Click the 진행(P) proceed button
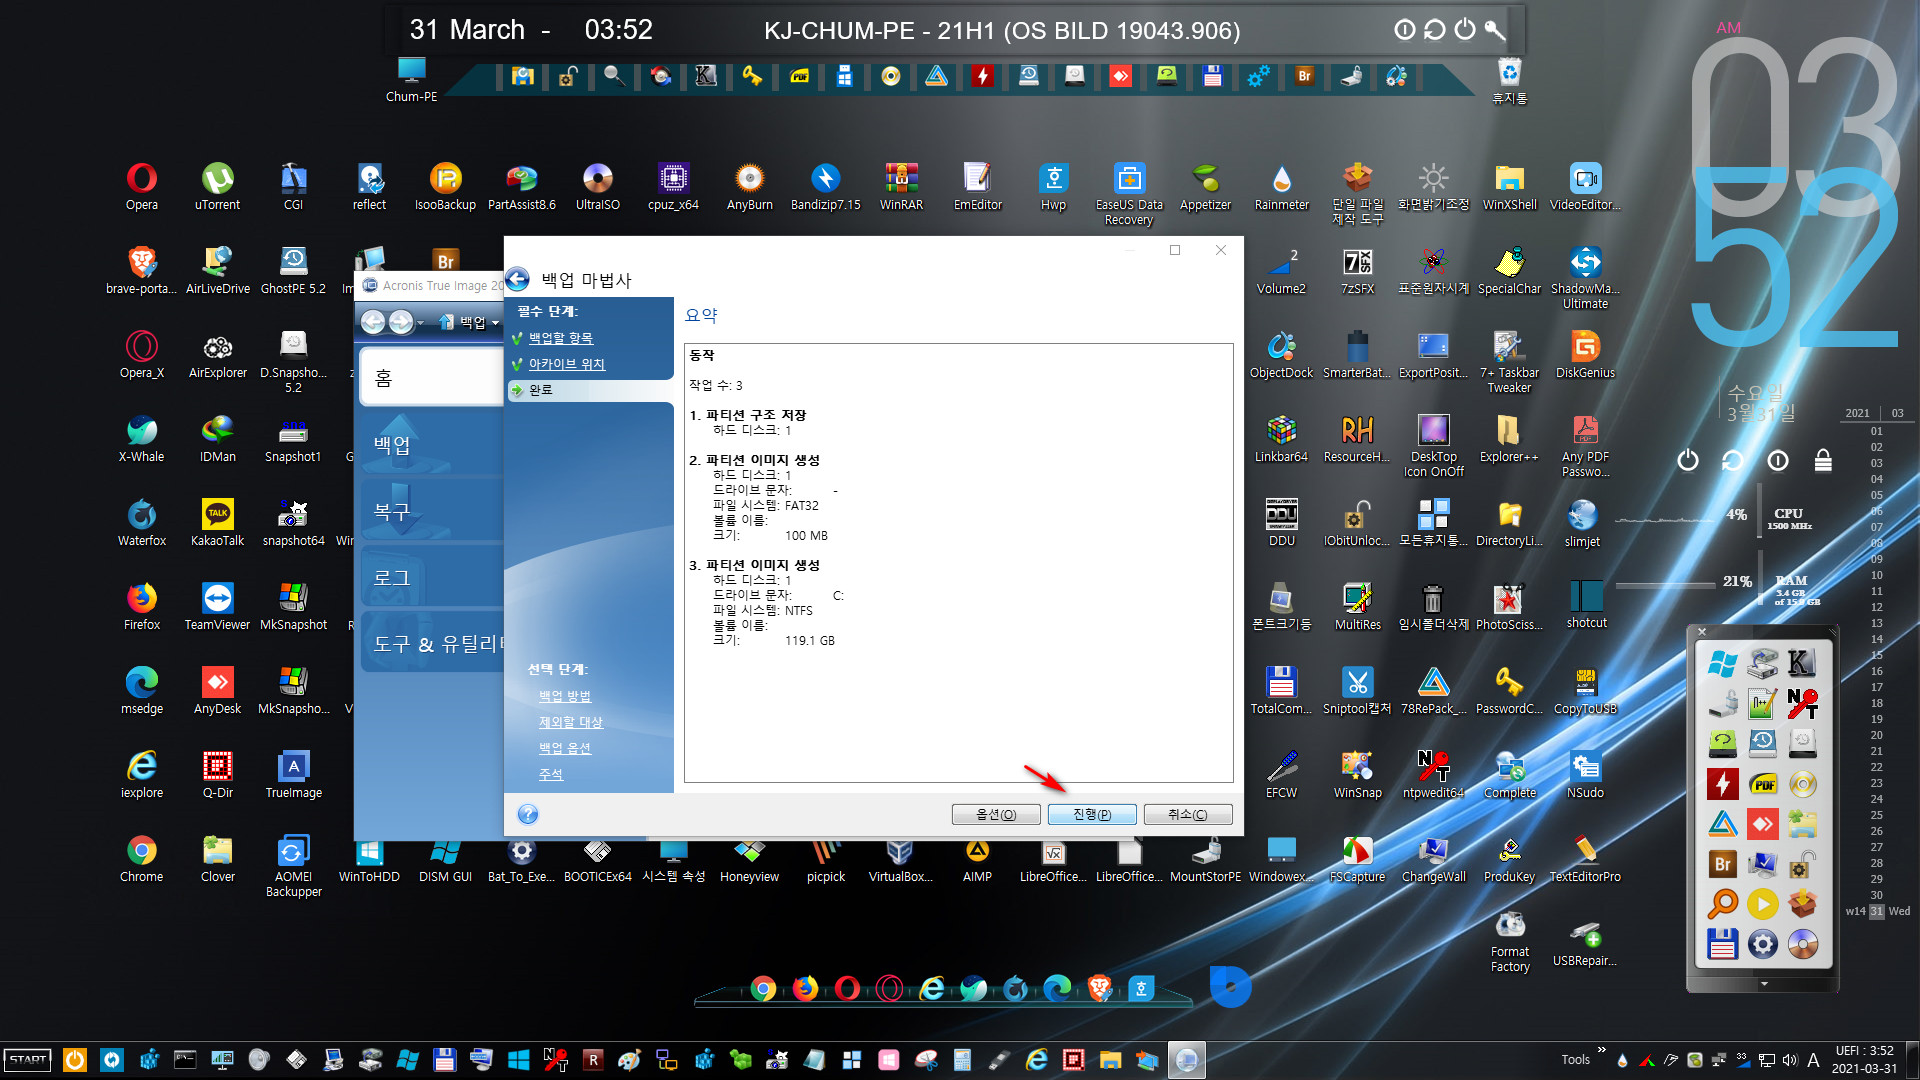Screen dimensions: 1920x1080 [1091, 814]
